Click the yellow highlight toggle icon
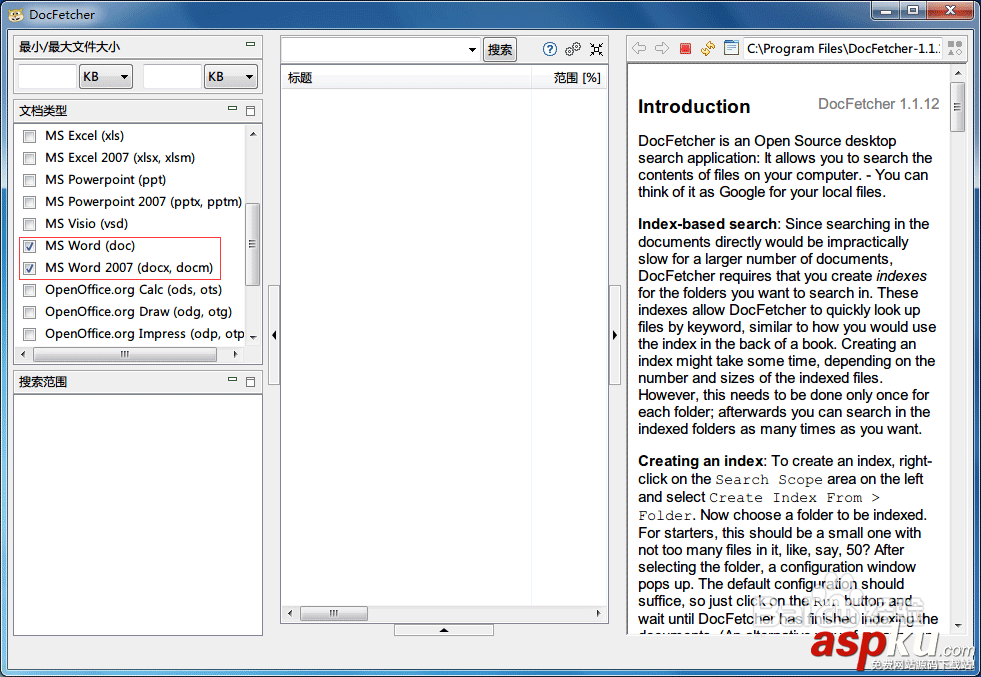The width and height of the screenshot is (981, 677). [x=709, y=48]
